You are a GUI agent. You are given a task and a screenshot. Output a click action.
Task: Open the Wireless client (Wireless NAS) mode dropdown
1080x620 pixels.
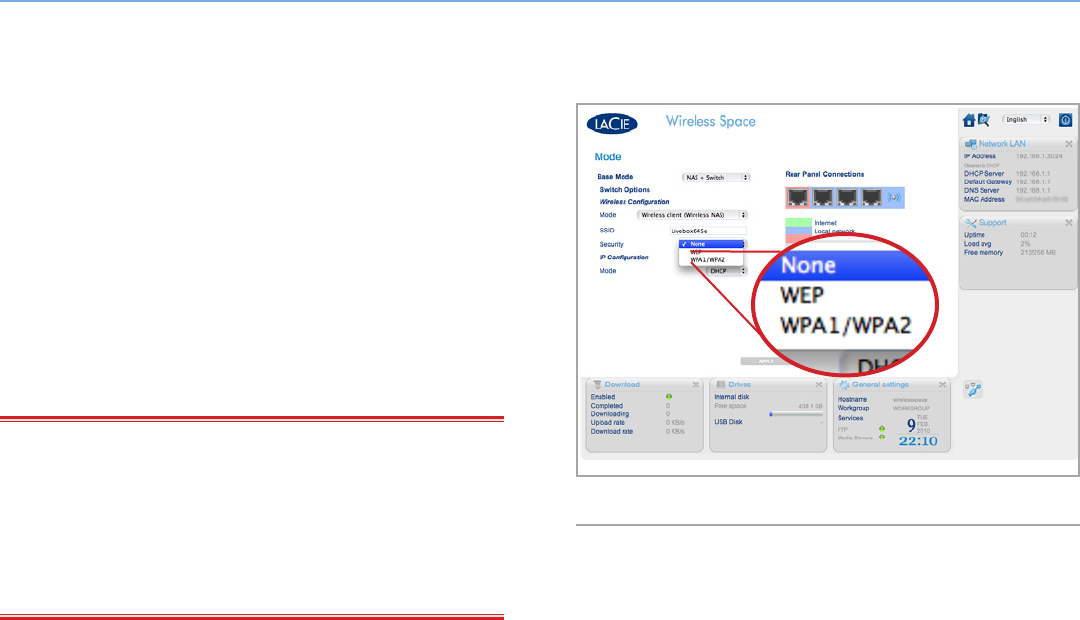click(692, 215)
